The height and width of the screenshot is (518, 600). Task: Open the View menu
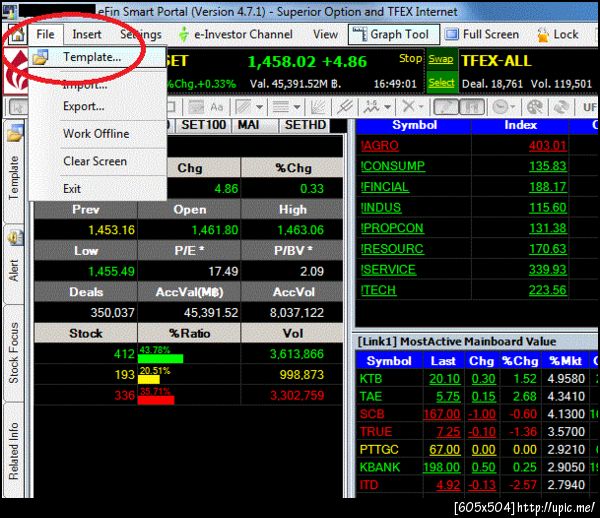tap(325, 34)
